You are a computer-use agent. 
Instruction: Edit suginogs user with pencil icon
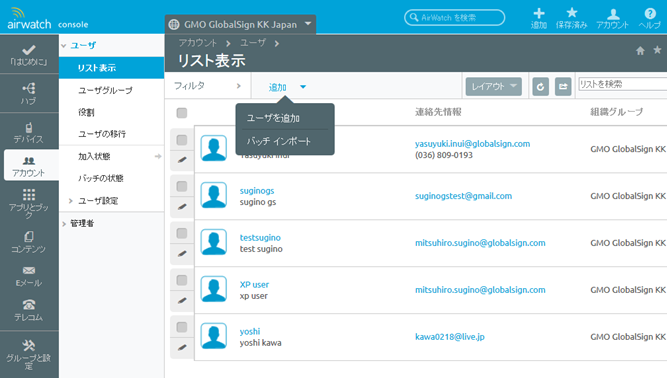(x=182, y=207)
